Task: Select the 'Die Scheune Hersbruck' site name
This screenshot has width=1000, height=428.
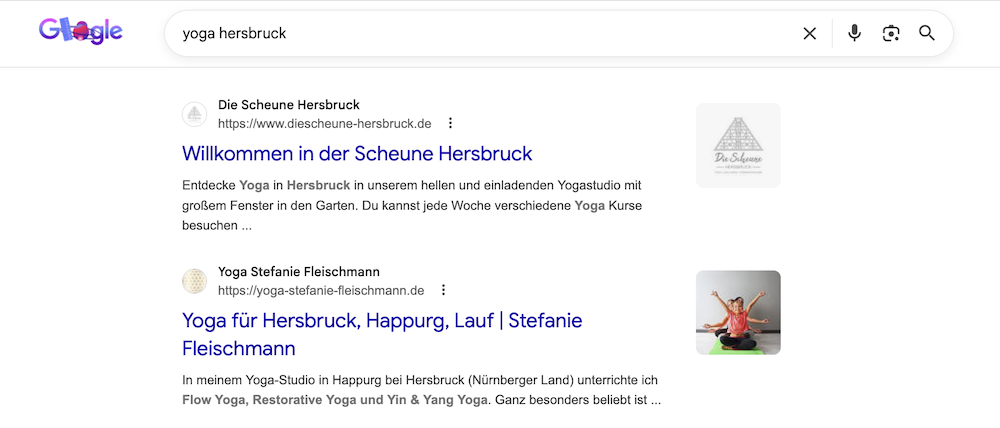Action: click(x=288, y=105)
